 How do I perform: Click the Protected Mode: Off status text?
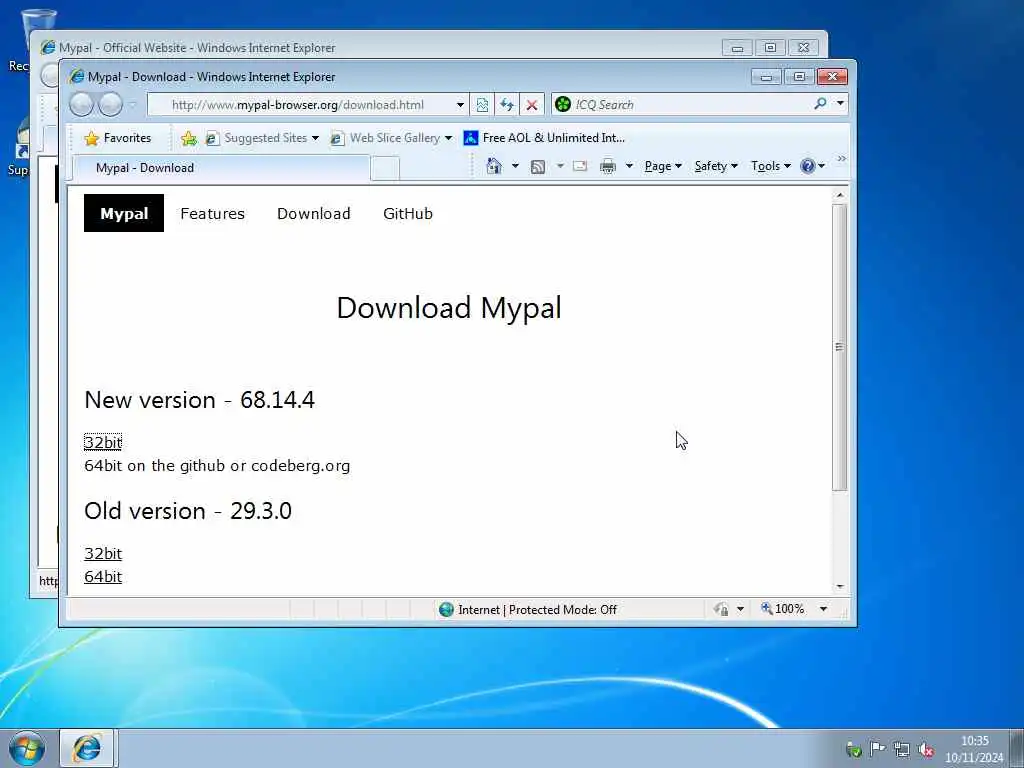pyautogui.click(x=563, y=609)
